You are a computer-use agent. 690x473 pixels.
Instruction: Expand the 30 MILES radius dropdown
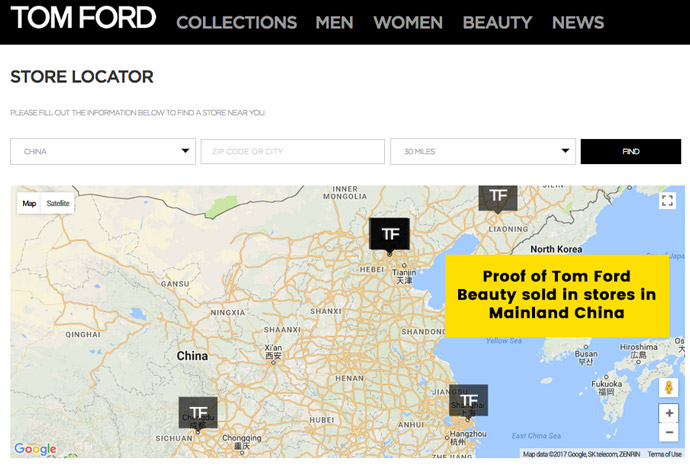coord(483,151)
